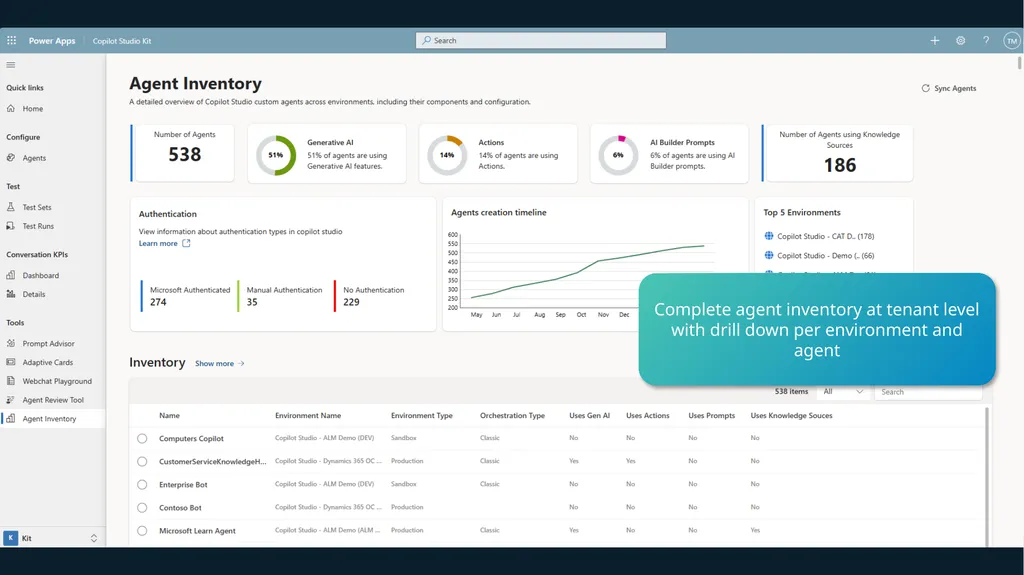This screenshot has height=575, width=1024.
Task: Collapse the sidebar with hamburger icon
Action: click(x=10, y=65)
